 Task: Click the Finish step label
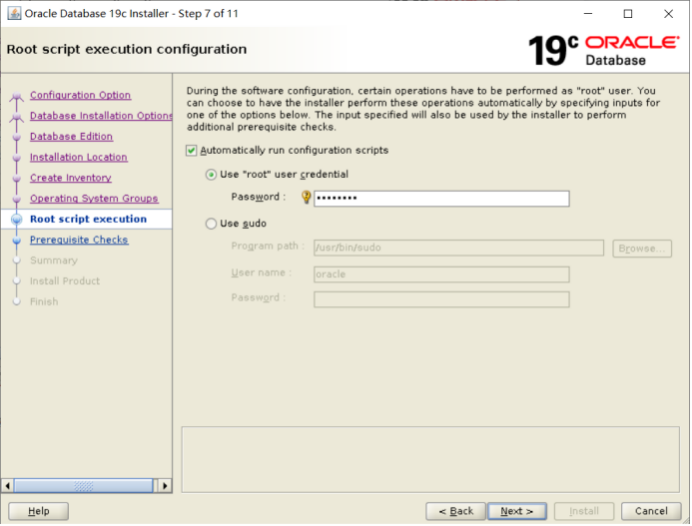44,302
